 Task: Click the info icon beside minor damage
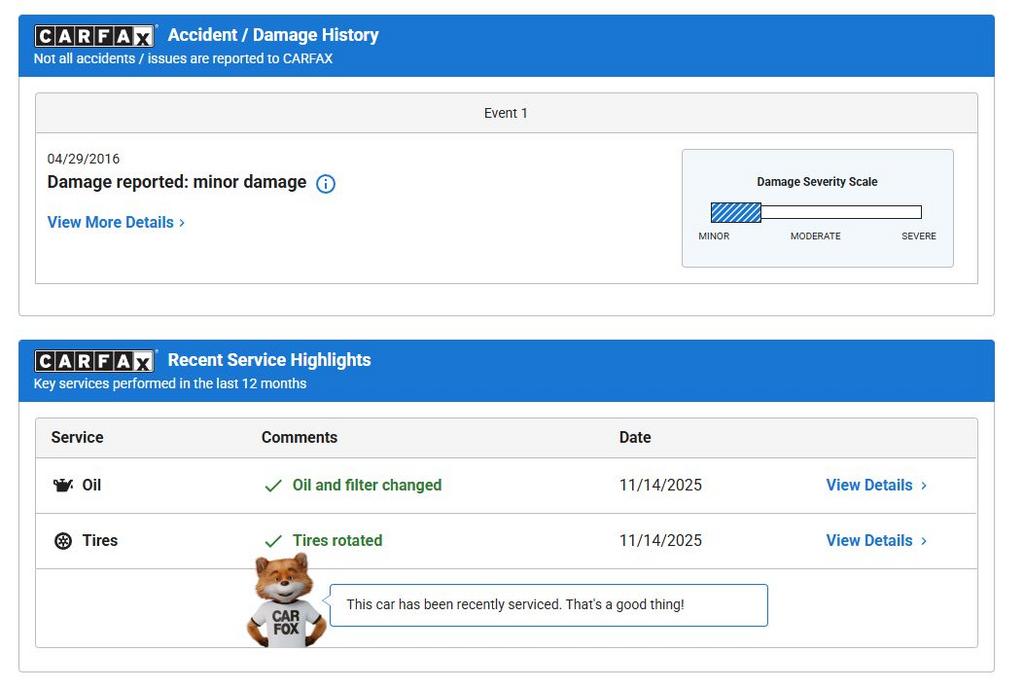tap(325, 184)
